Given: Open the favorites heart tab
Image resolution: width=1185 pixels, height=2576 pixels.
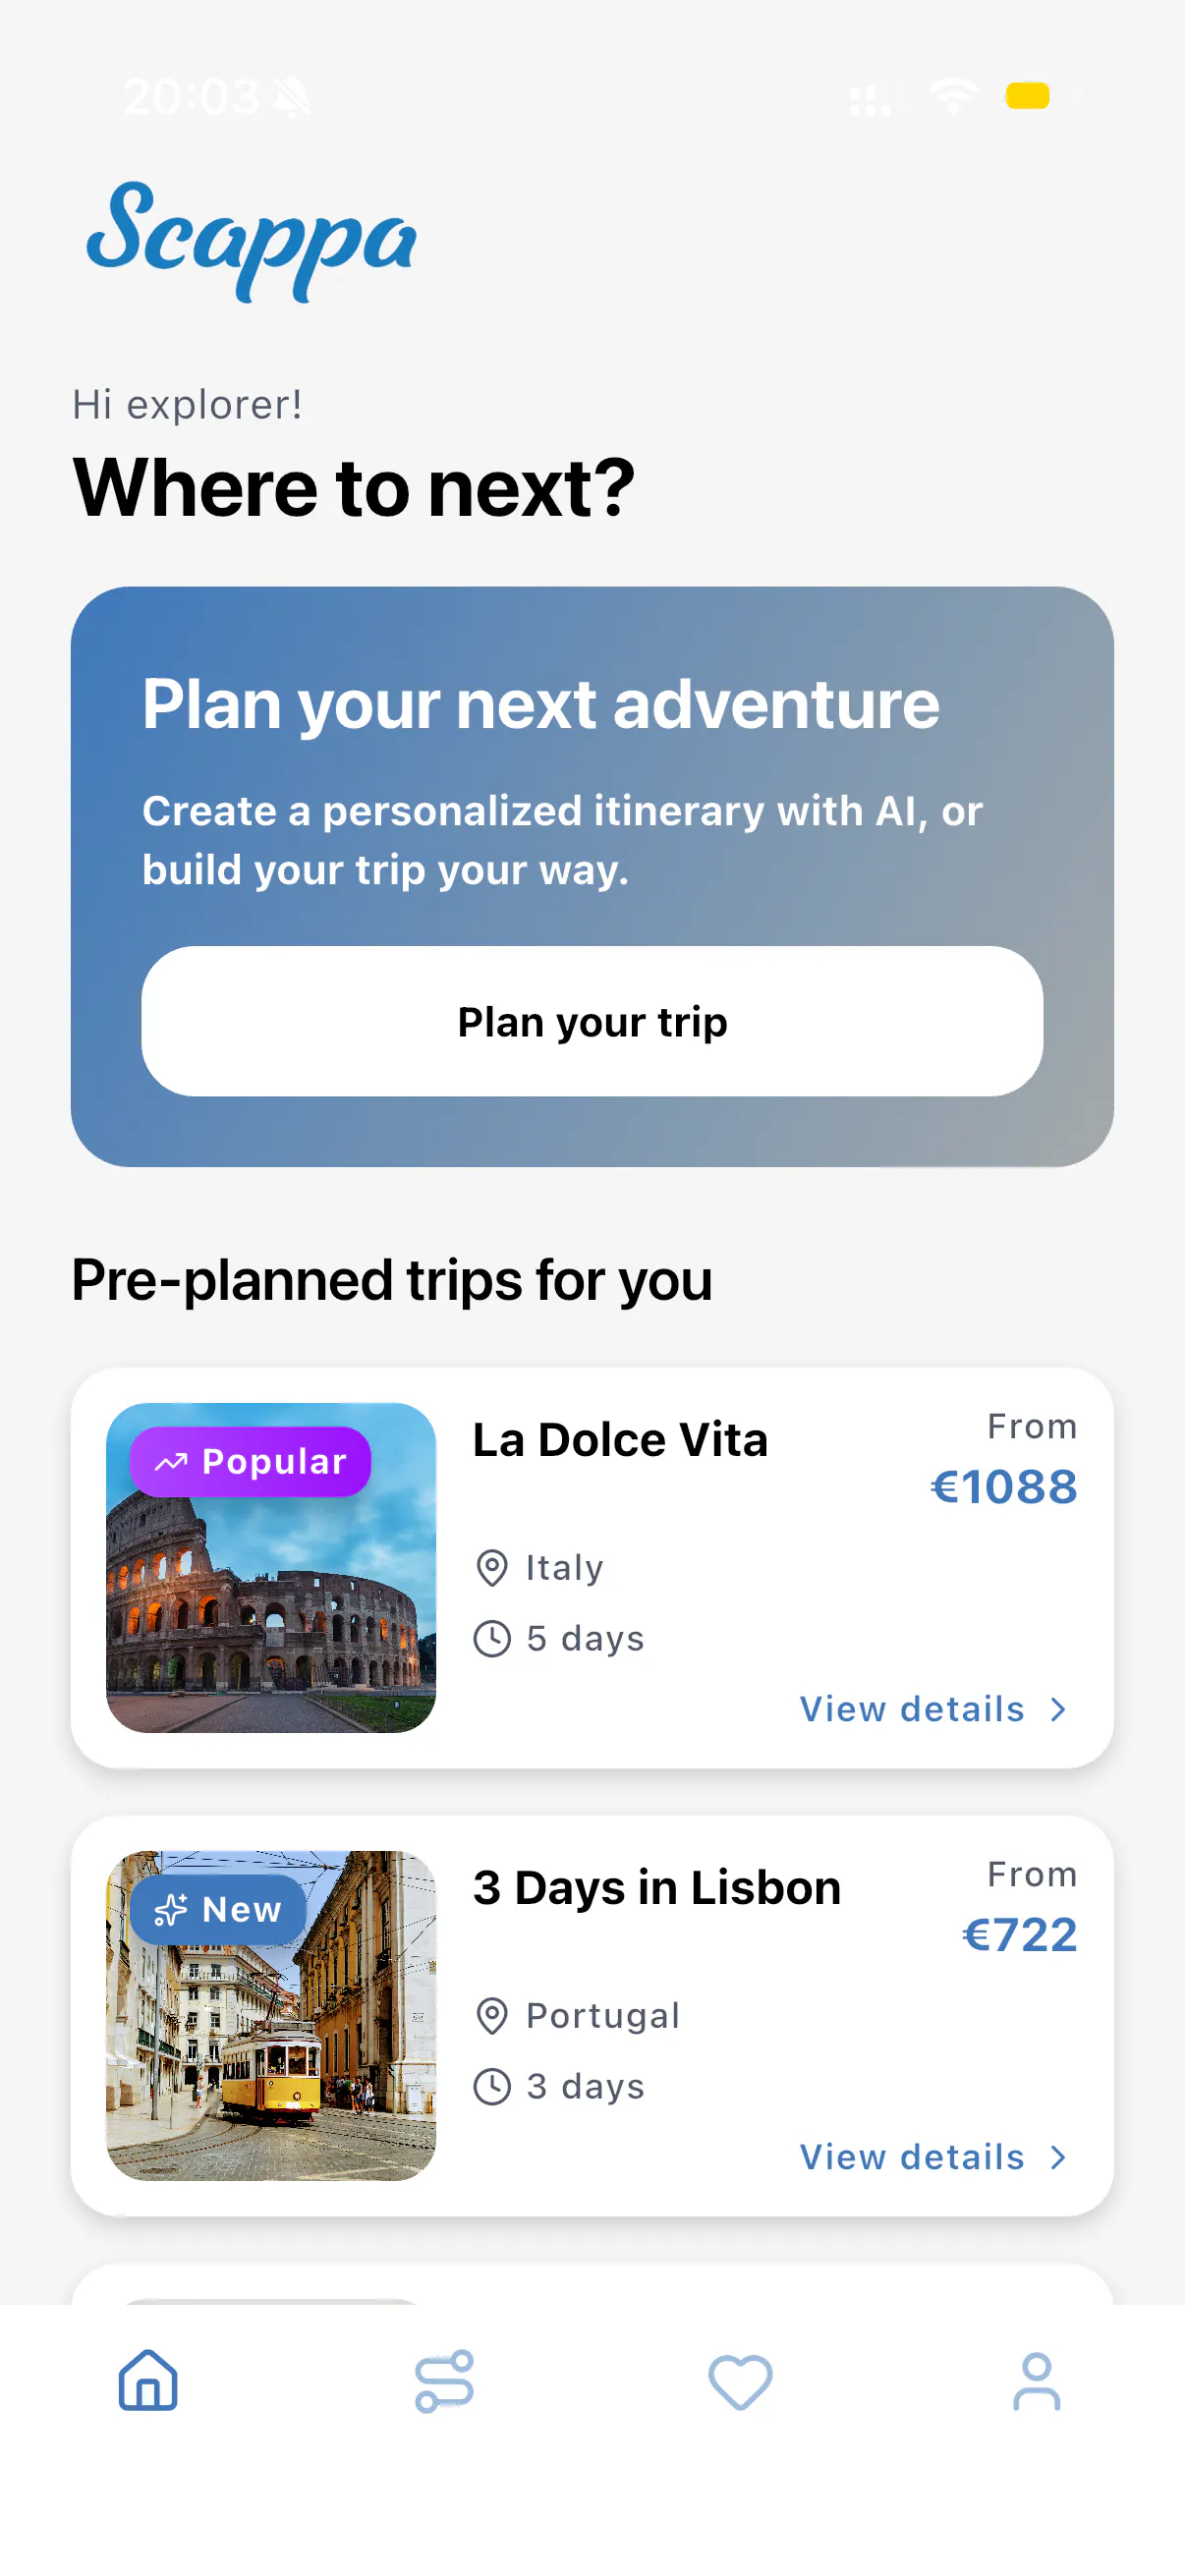Looking at the screenshot, I should (x=740, y=2381).
